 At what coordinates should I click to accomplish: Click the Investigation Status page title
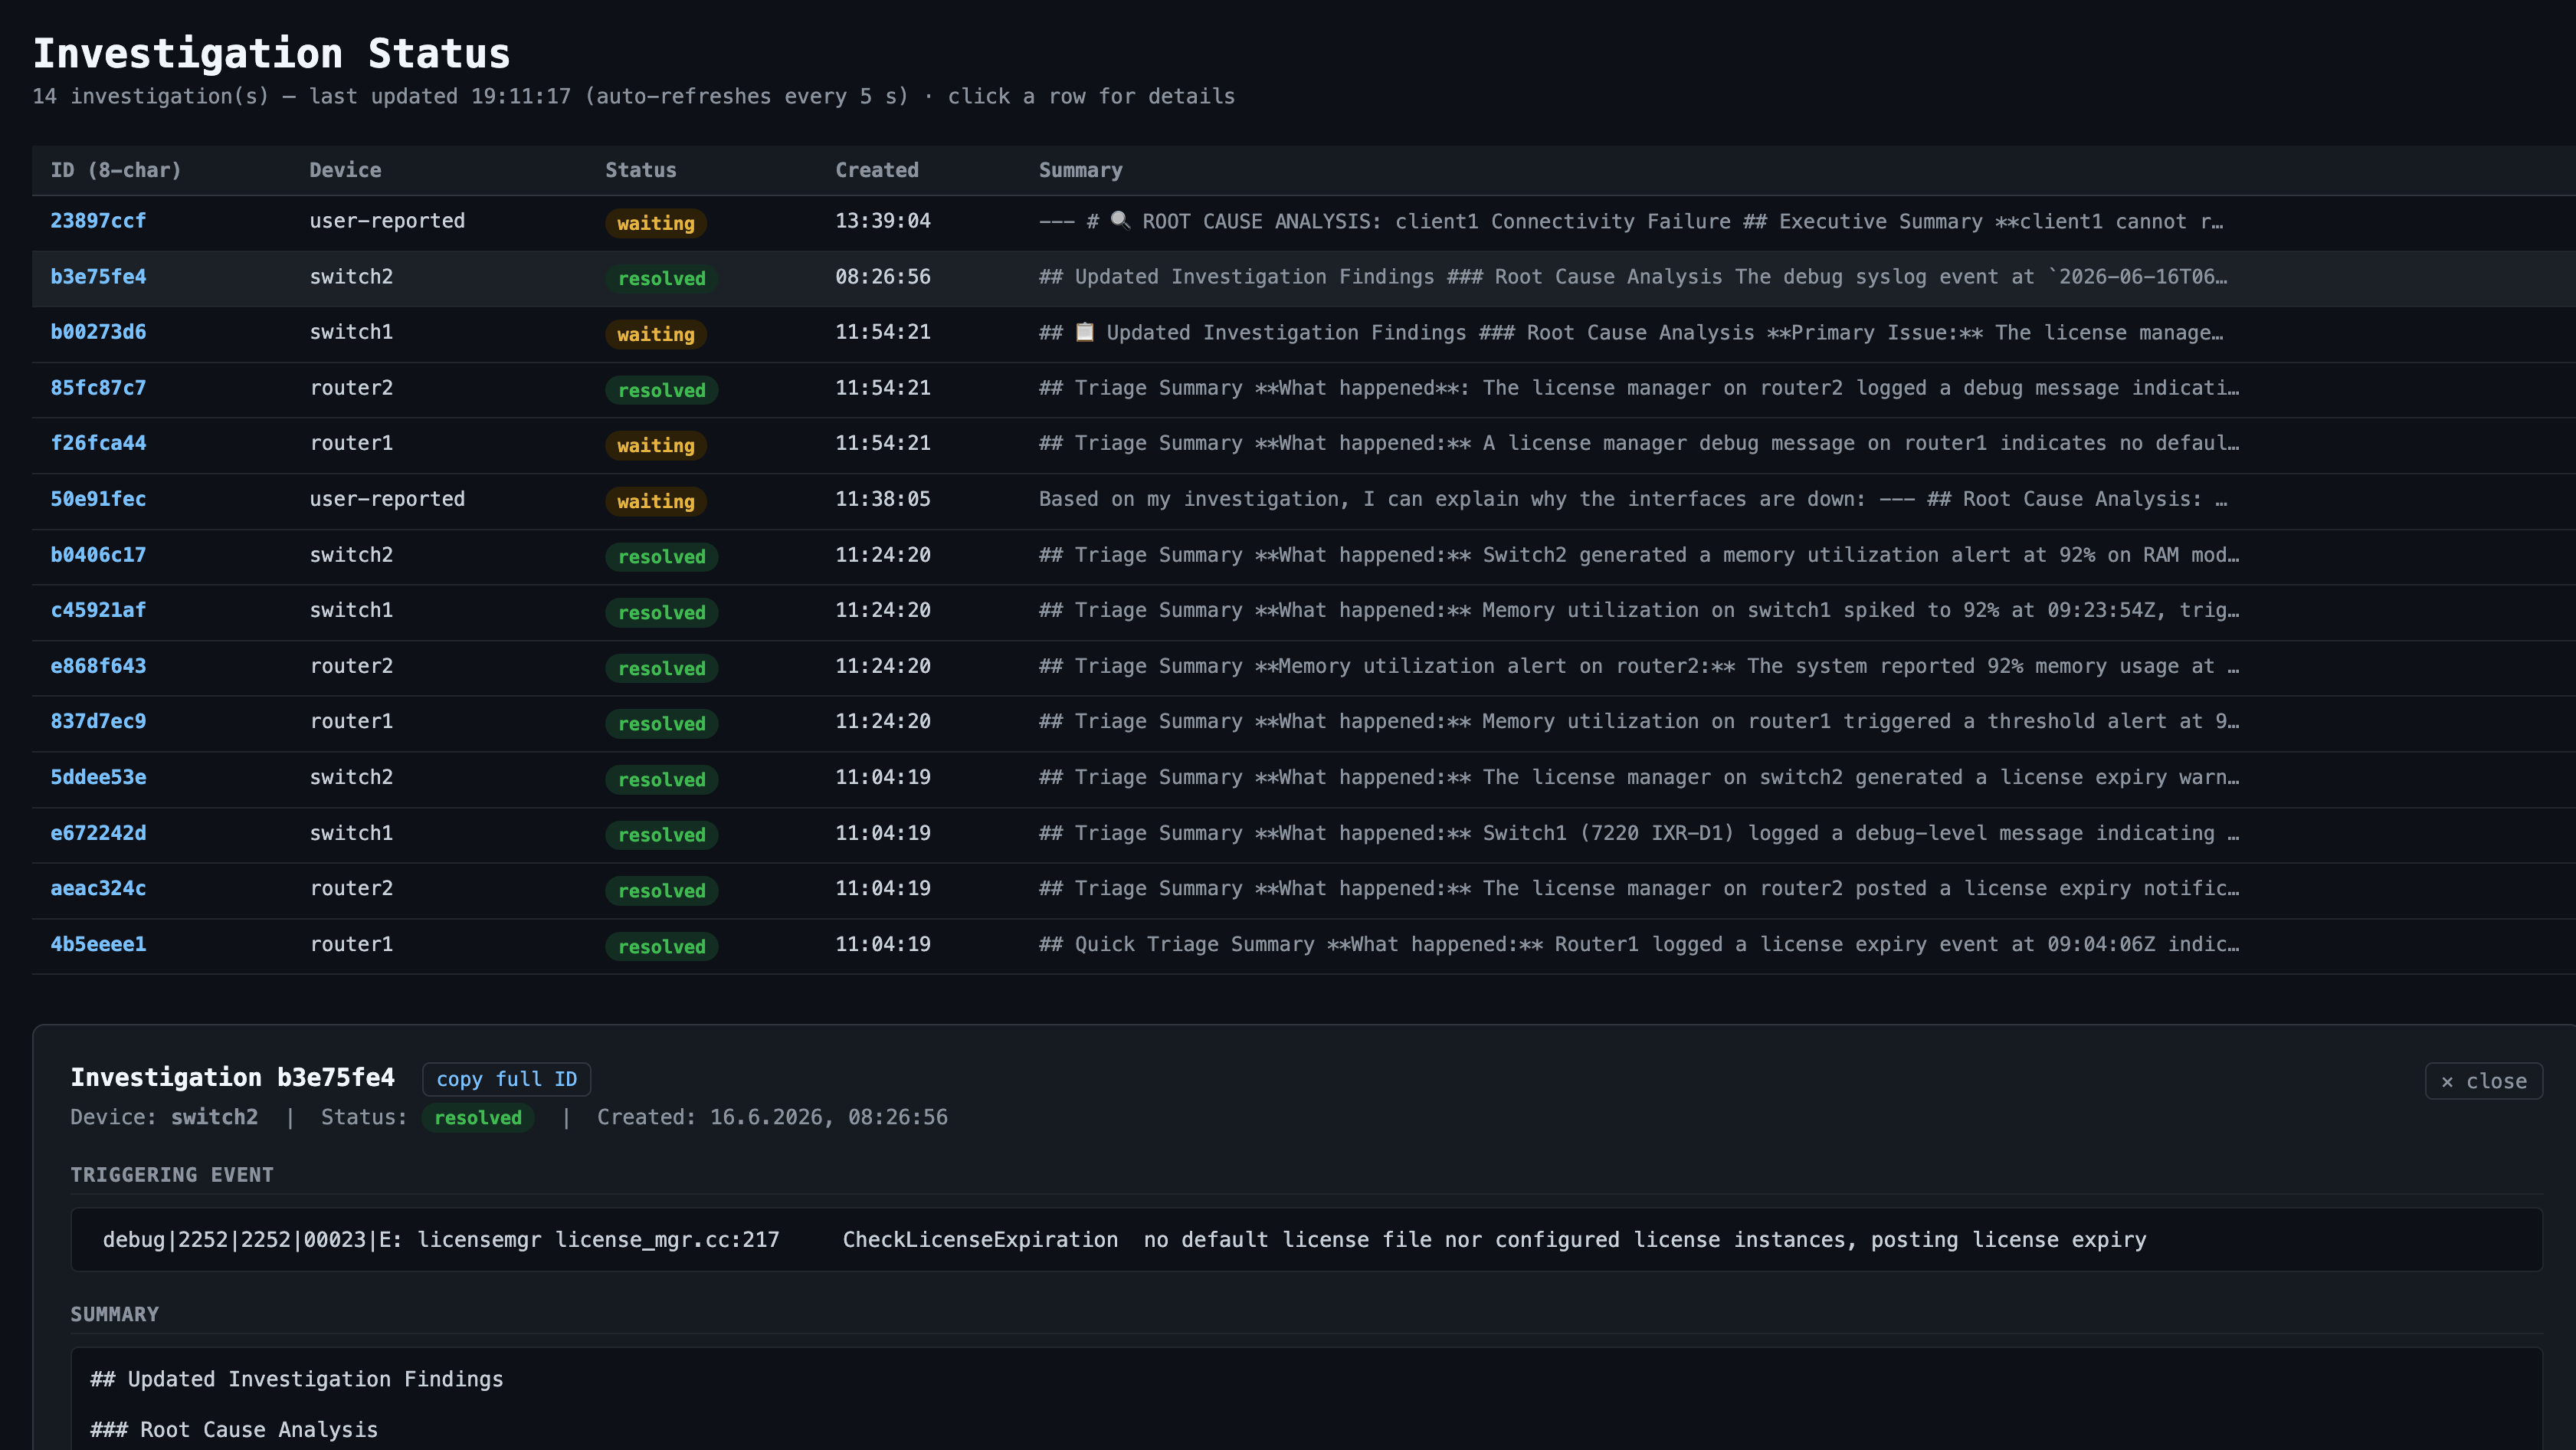click(271, 53)
